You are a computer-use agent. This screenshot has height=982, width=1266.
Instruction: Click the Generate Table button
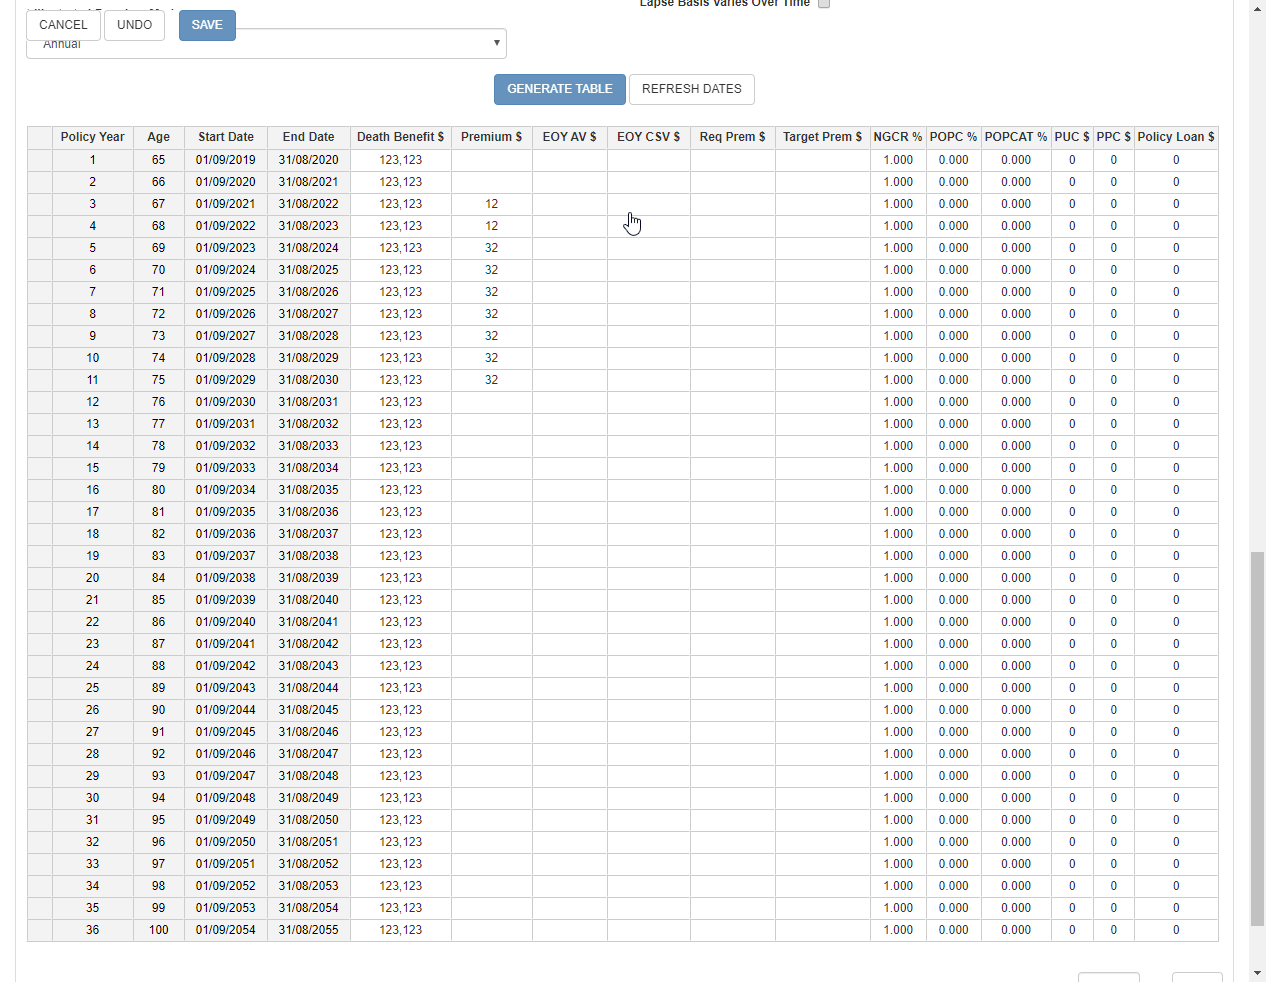point(559,89)
